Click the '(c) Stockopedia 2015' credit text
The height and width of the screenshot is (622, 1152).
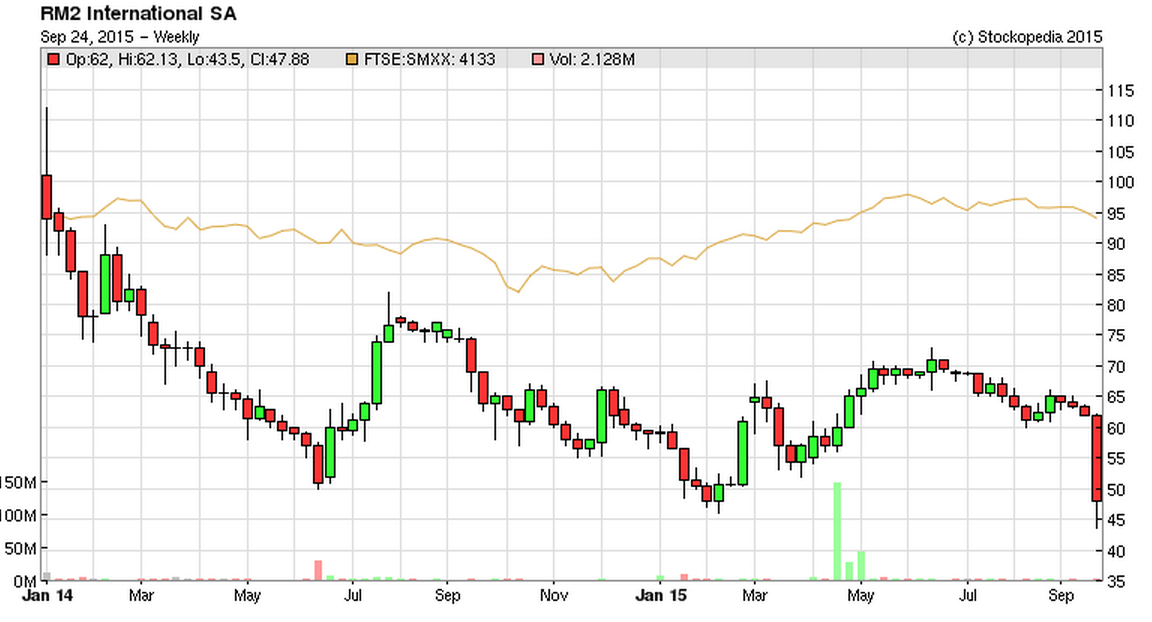click(x=1027, y=37)
